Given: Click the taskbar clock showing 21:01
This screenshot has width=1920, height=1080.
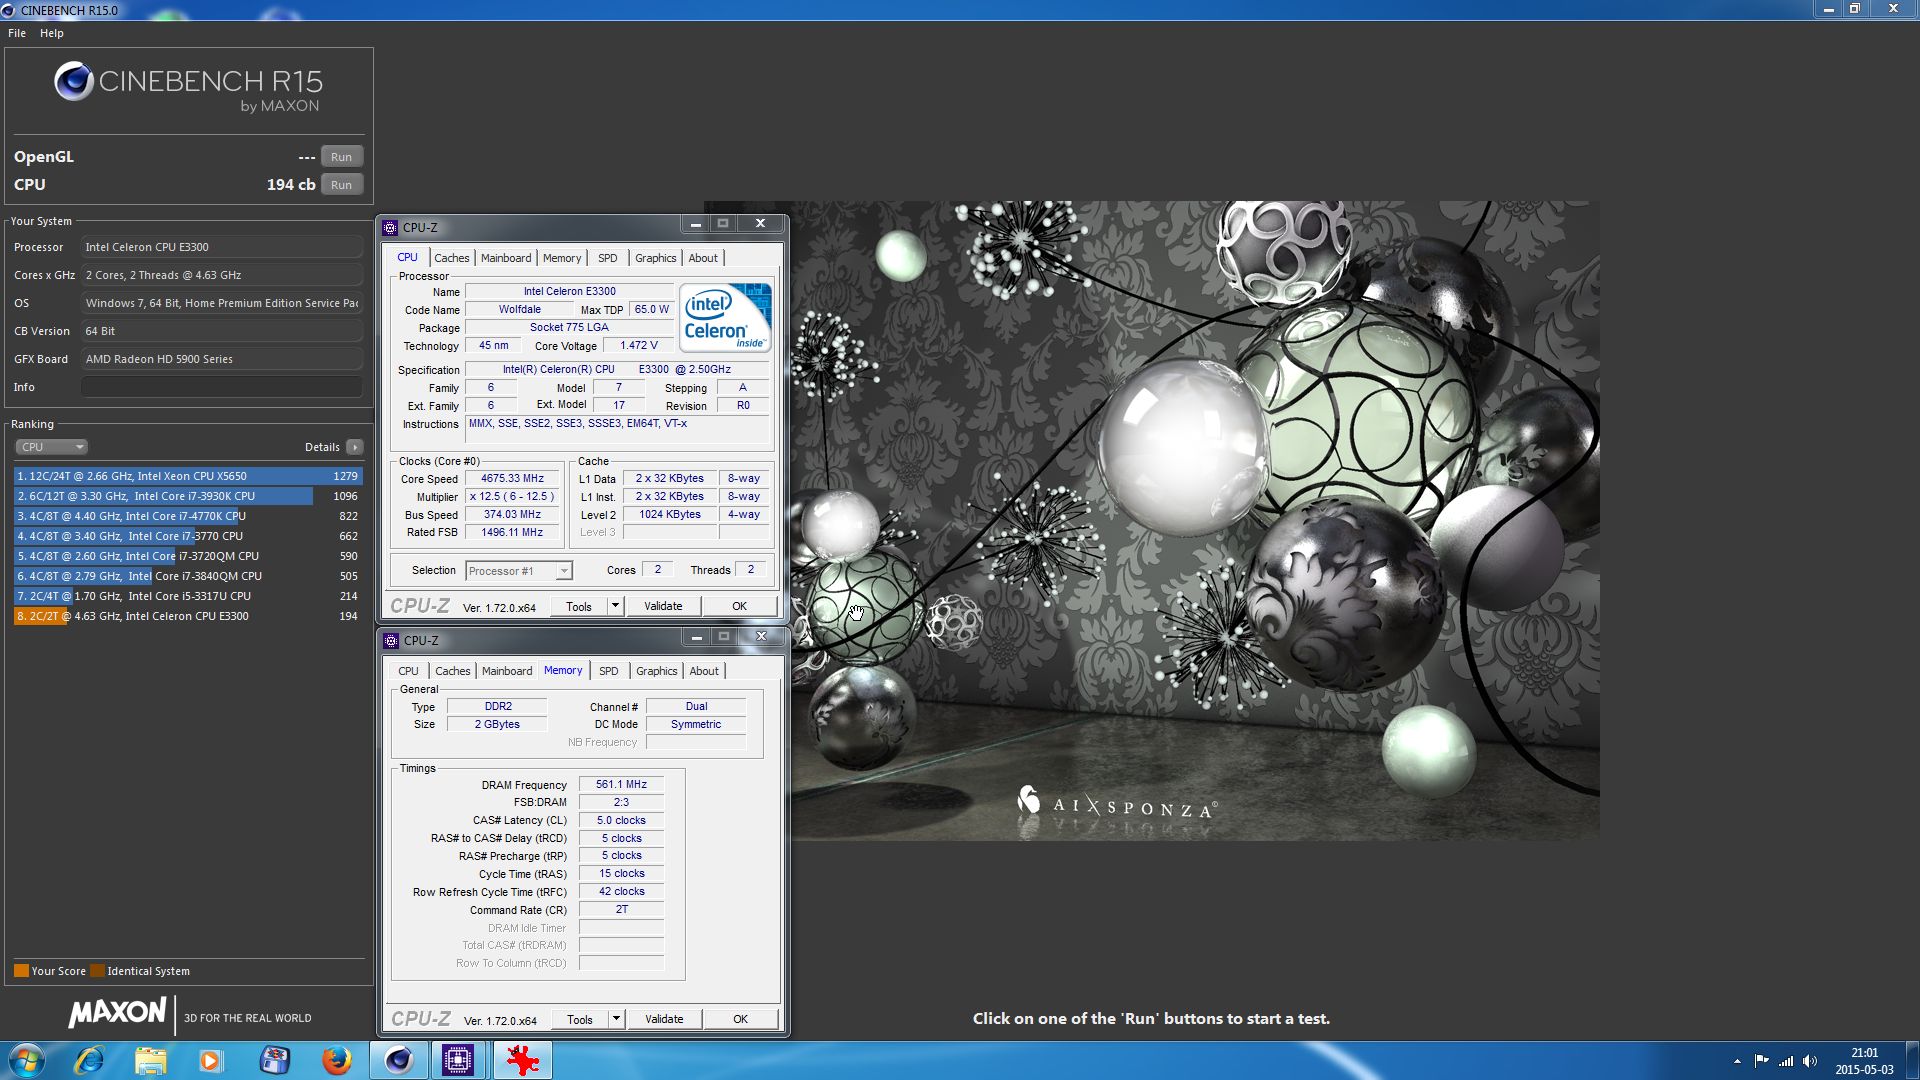Looking at the screenshot, I should pyautogui.click(x=1864, y=1061).
